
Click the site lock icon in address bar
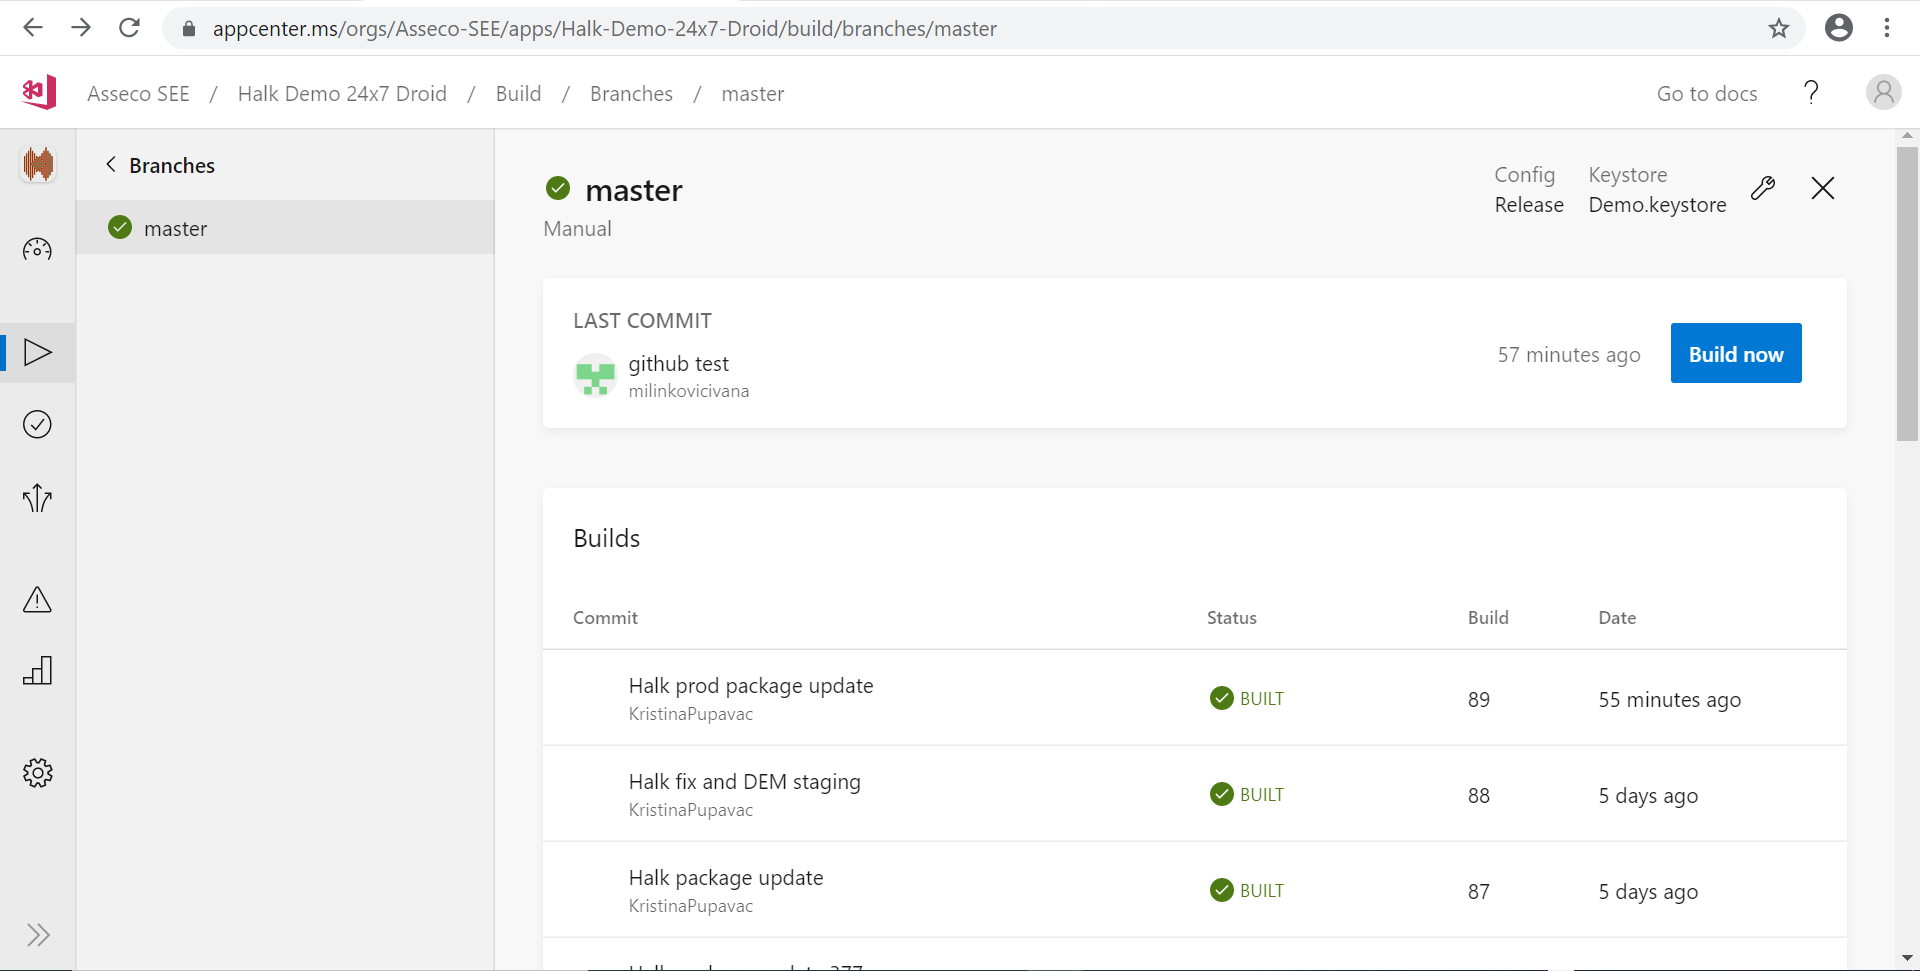pos(189,28)
